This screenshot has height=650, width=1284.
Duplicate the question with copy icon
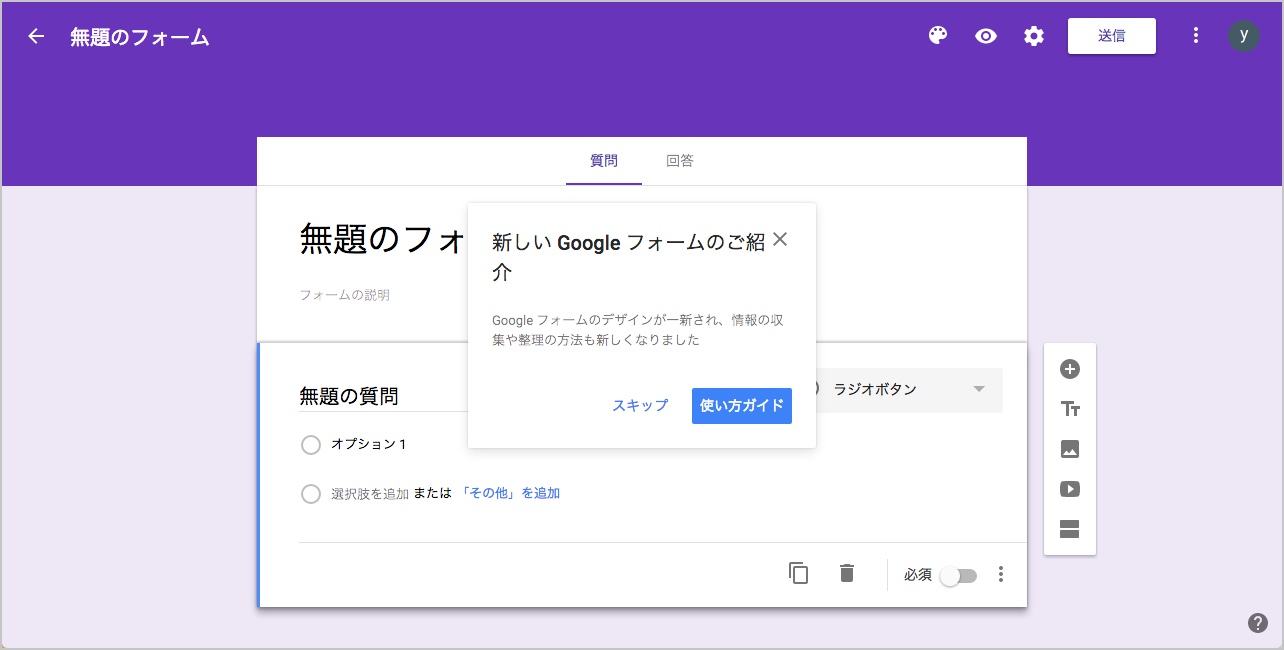point(798,573)
